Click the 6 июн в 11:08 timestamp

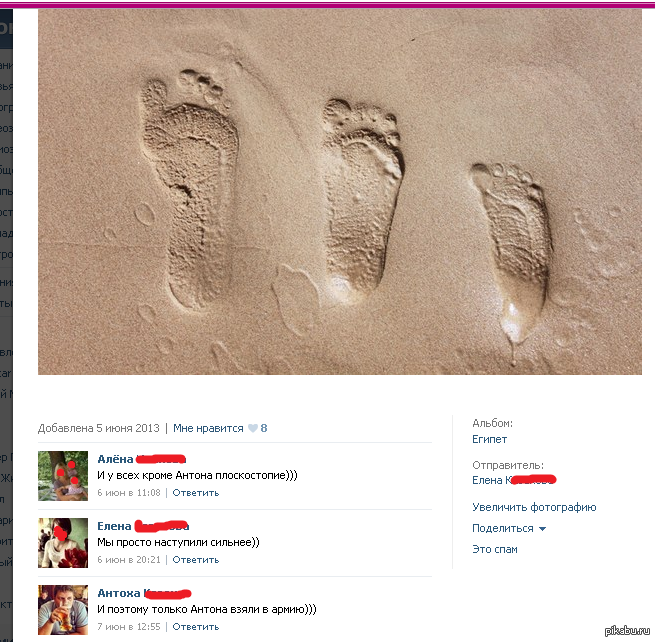click(x=129, y=493)
